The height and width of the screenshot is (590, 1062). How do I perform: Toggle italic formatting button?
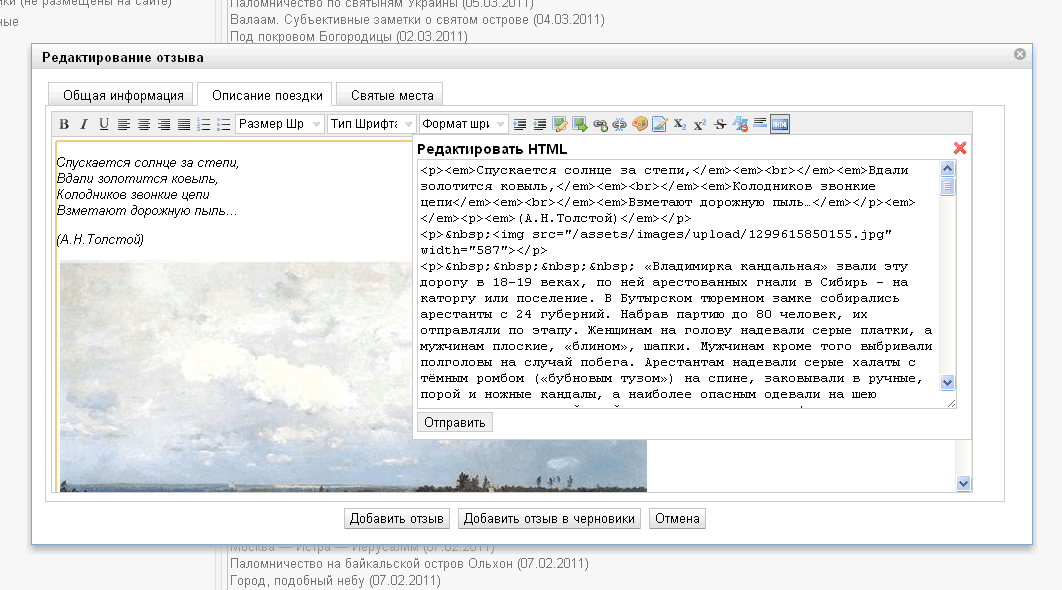(84, 125)
